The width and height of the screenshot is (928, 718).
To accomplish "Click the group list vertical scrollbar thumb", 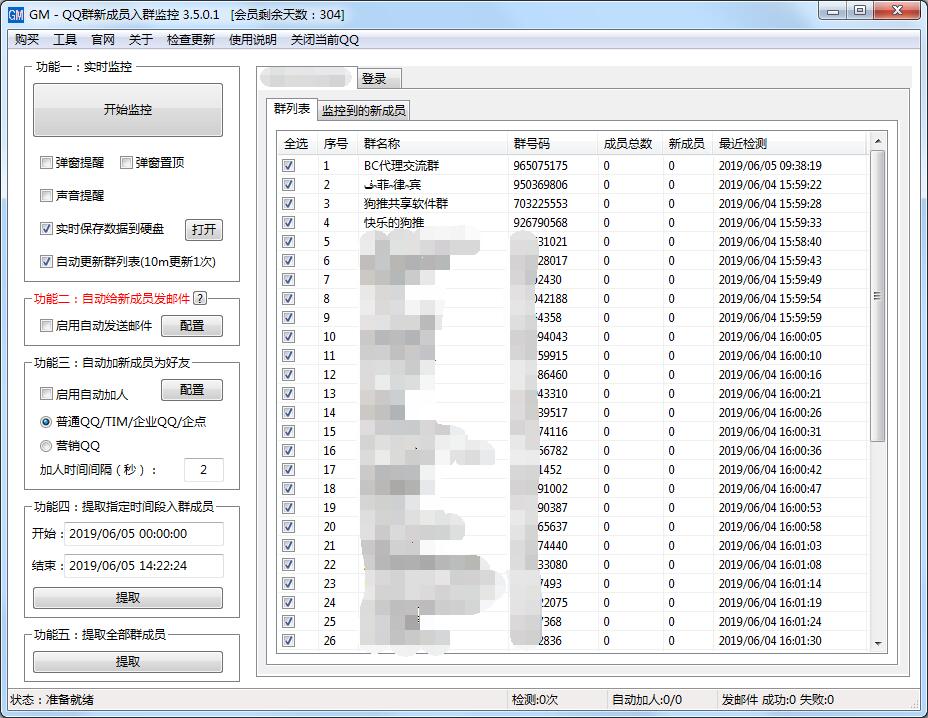I will (878, 296).
